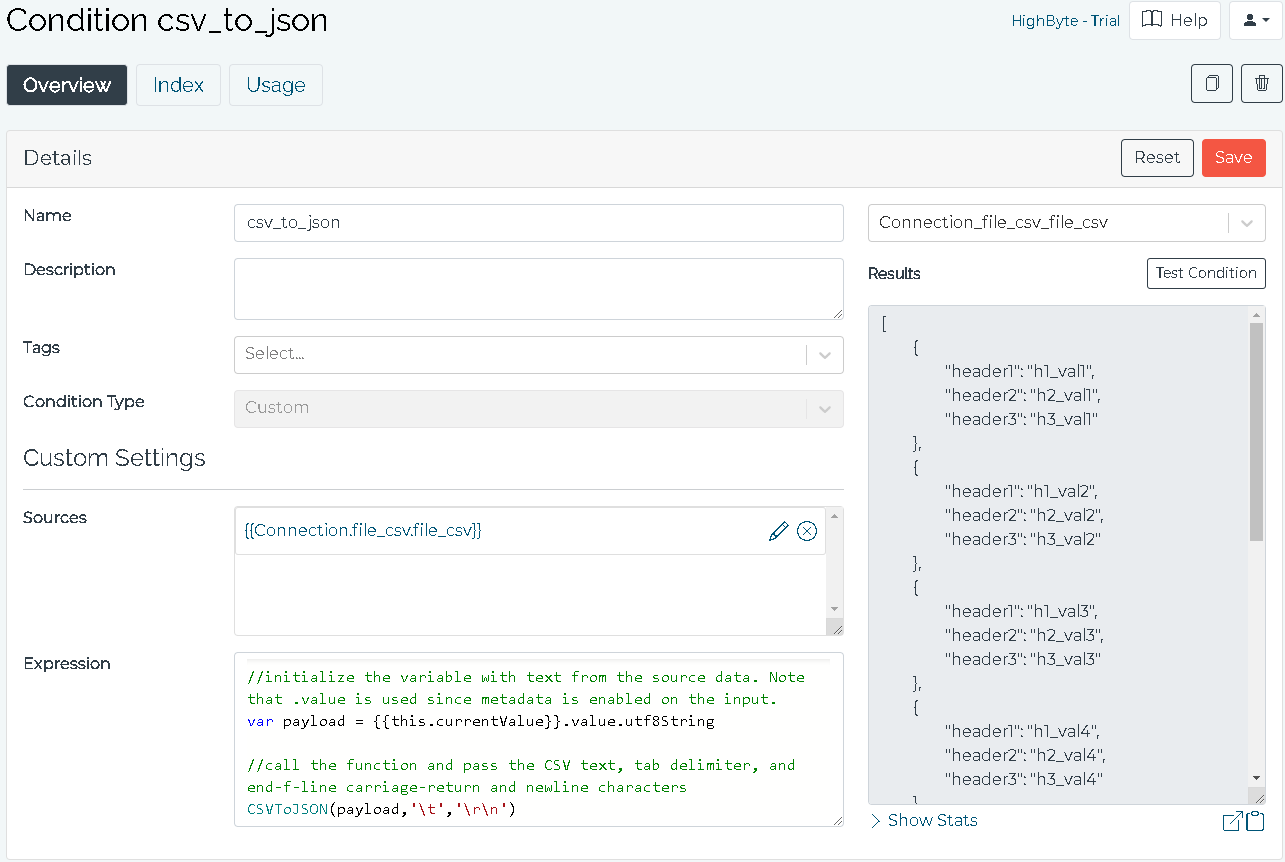Delete the condition with trash icon

point(1262,84)
